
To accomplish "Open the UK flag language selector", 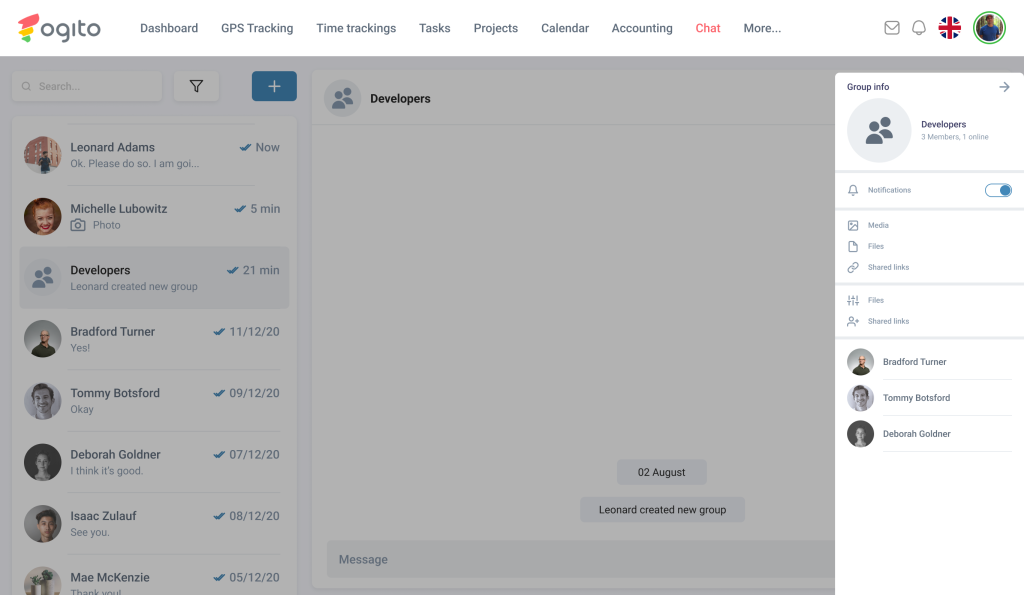I will point(949,28).
